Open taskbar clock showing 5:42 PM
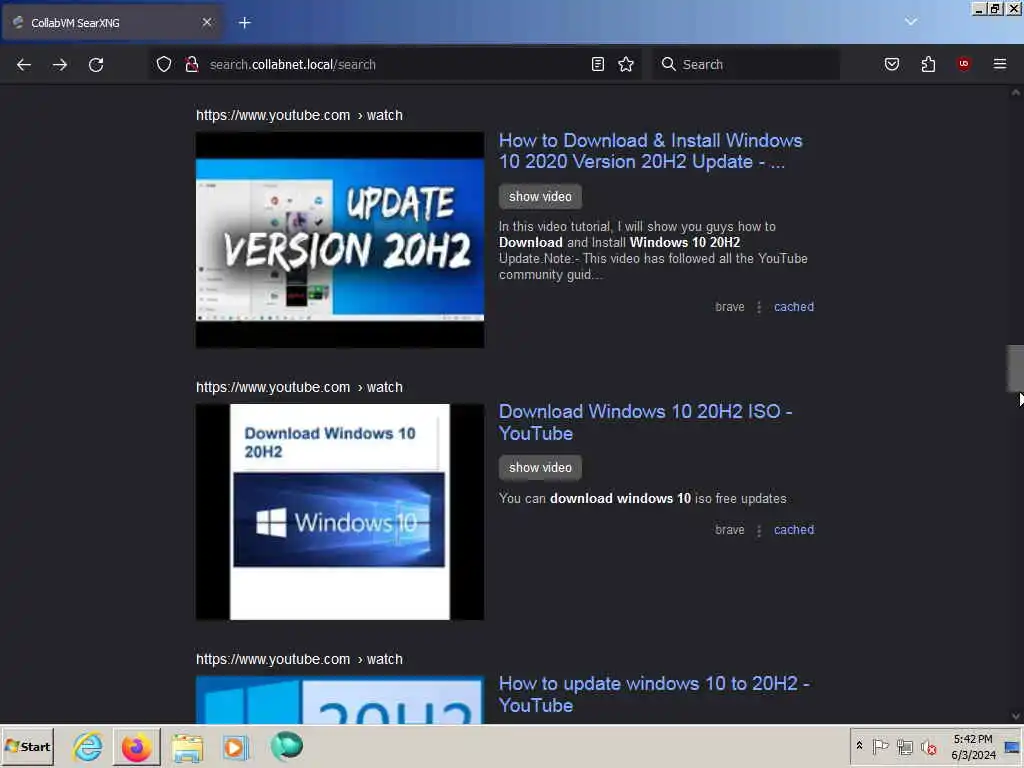Viewport: 1024px width, 768px height. (x=972, y=747)
